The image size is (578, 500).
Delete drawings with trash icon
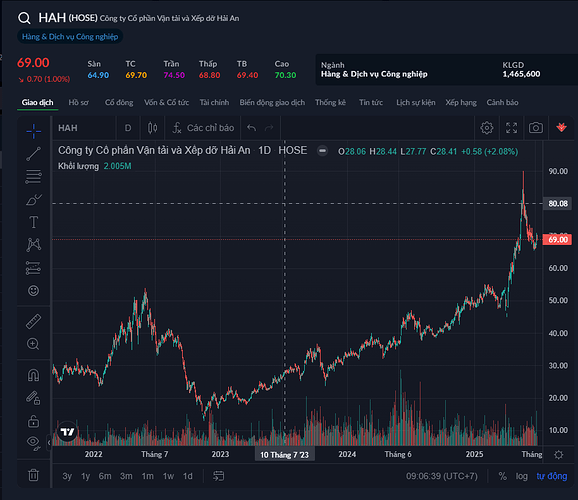point(33,475)
